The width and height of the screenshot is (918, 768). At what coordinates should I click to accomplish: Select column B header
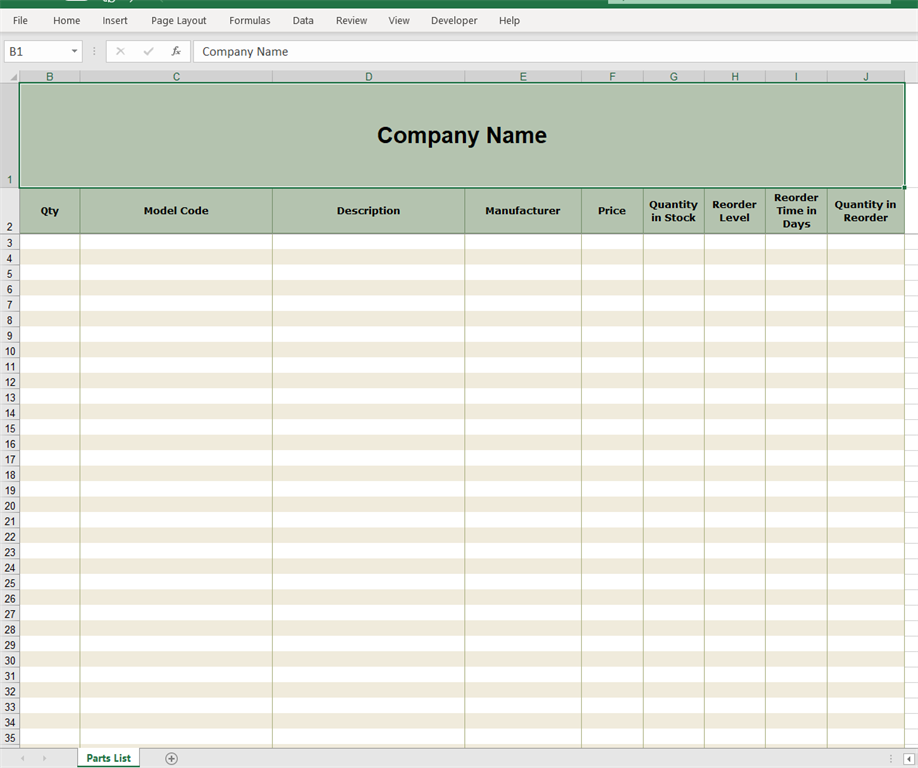[50, 77]
